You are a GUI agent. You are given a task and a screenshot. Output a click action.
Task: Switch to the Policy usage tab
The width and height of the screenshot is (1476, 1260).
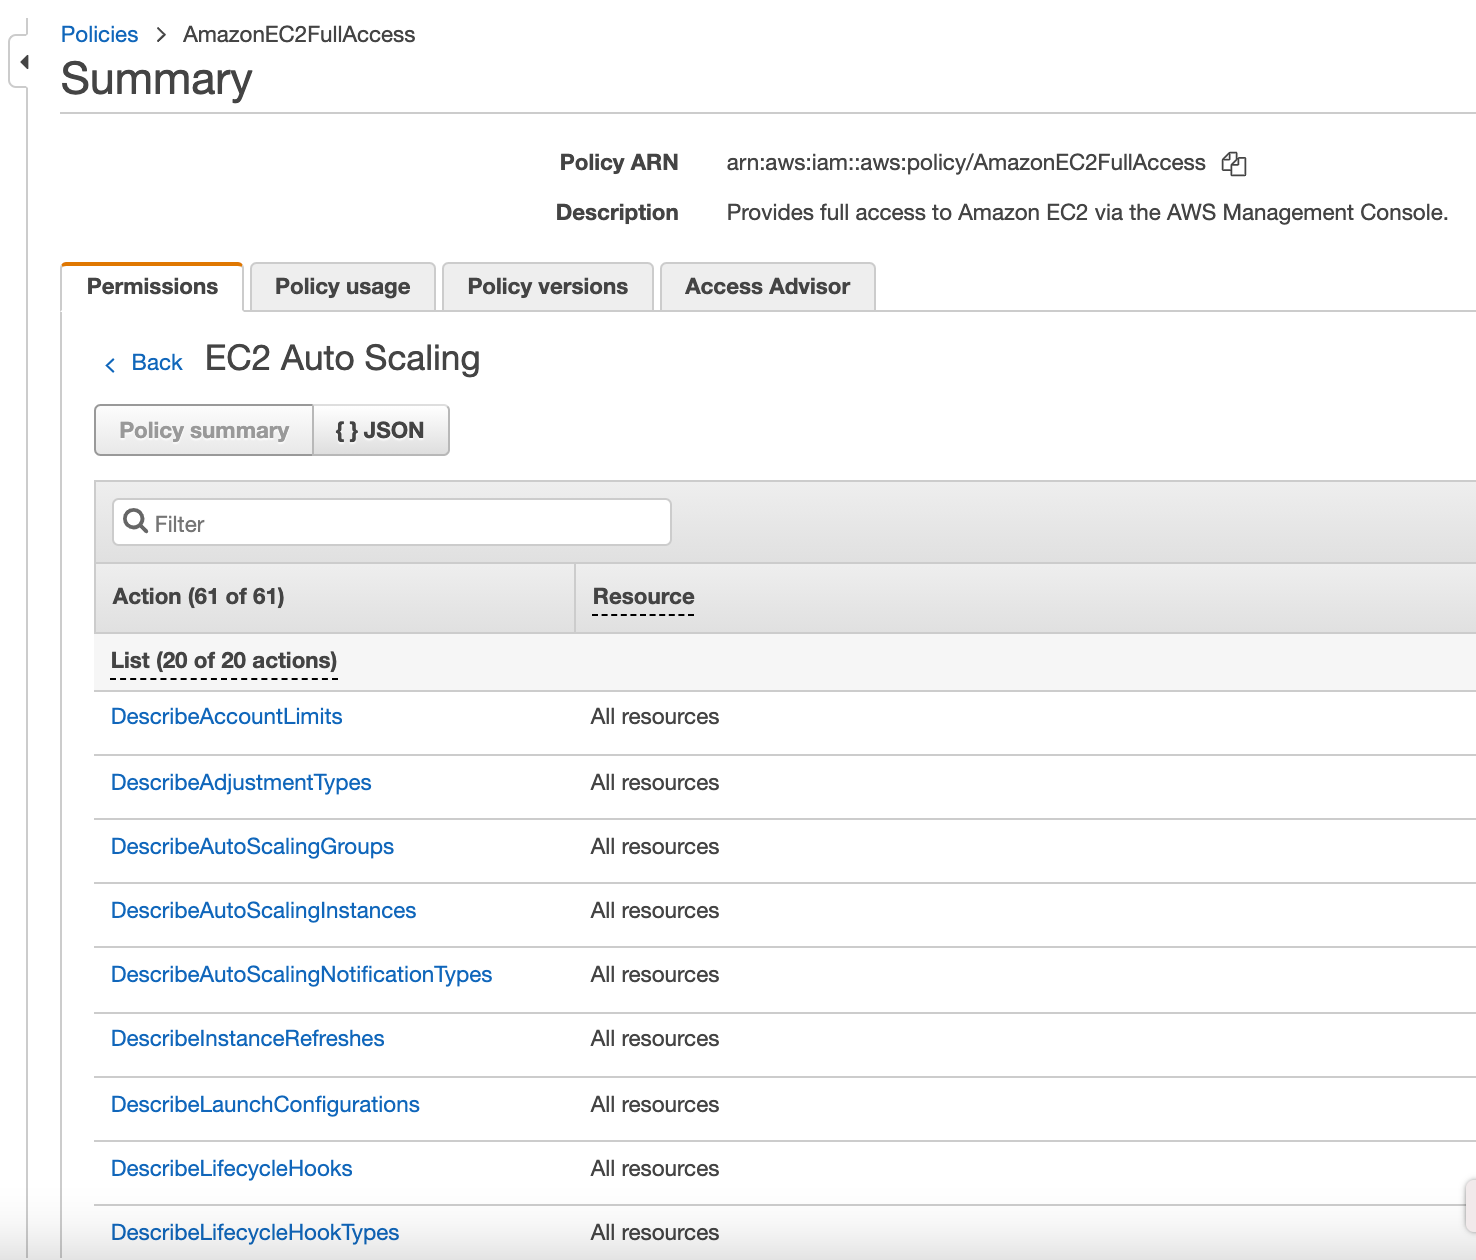coord(342,287)
